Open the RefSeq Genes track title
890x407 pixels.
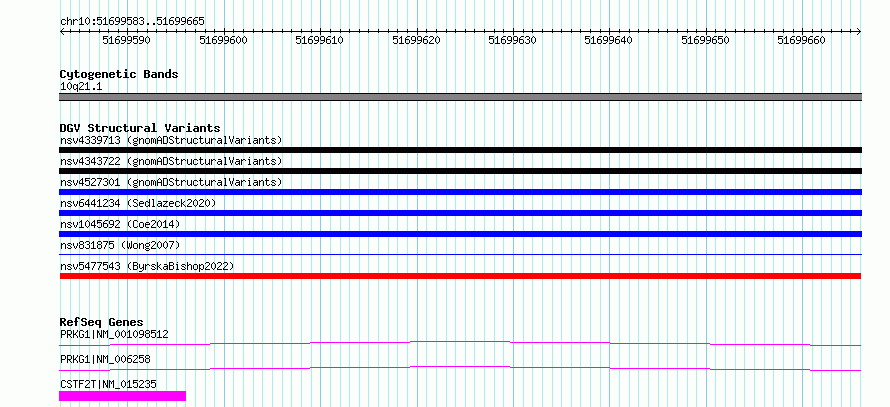(x=102, y=322)
